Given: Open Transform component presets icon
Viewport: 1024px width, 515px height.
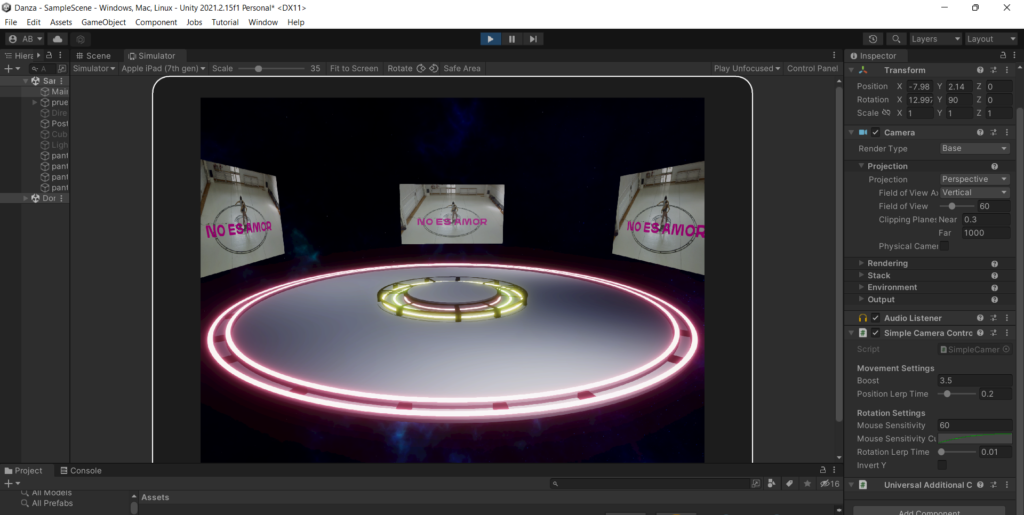Looking at the screenshot, I should (993, 70).
